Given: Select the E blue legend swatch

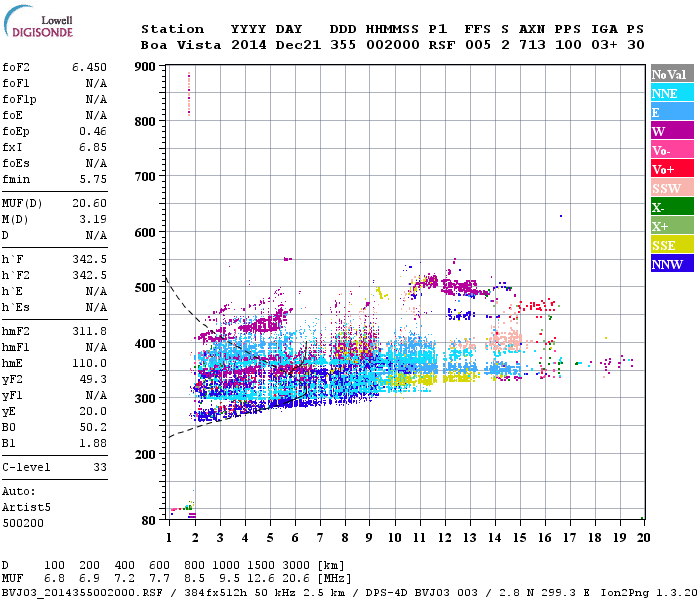Looking at the screenshot, I should click(x=672, y=112).
